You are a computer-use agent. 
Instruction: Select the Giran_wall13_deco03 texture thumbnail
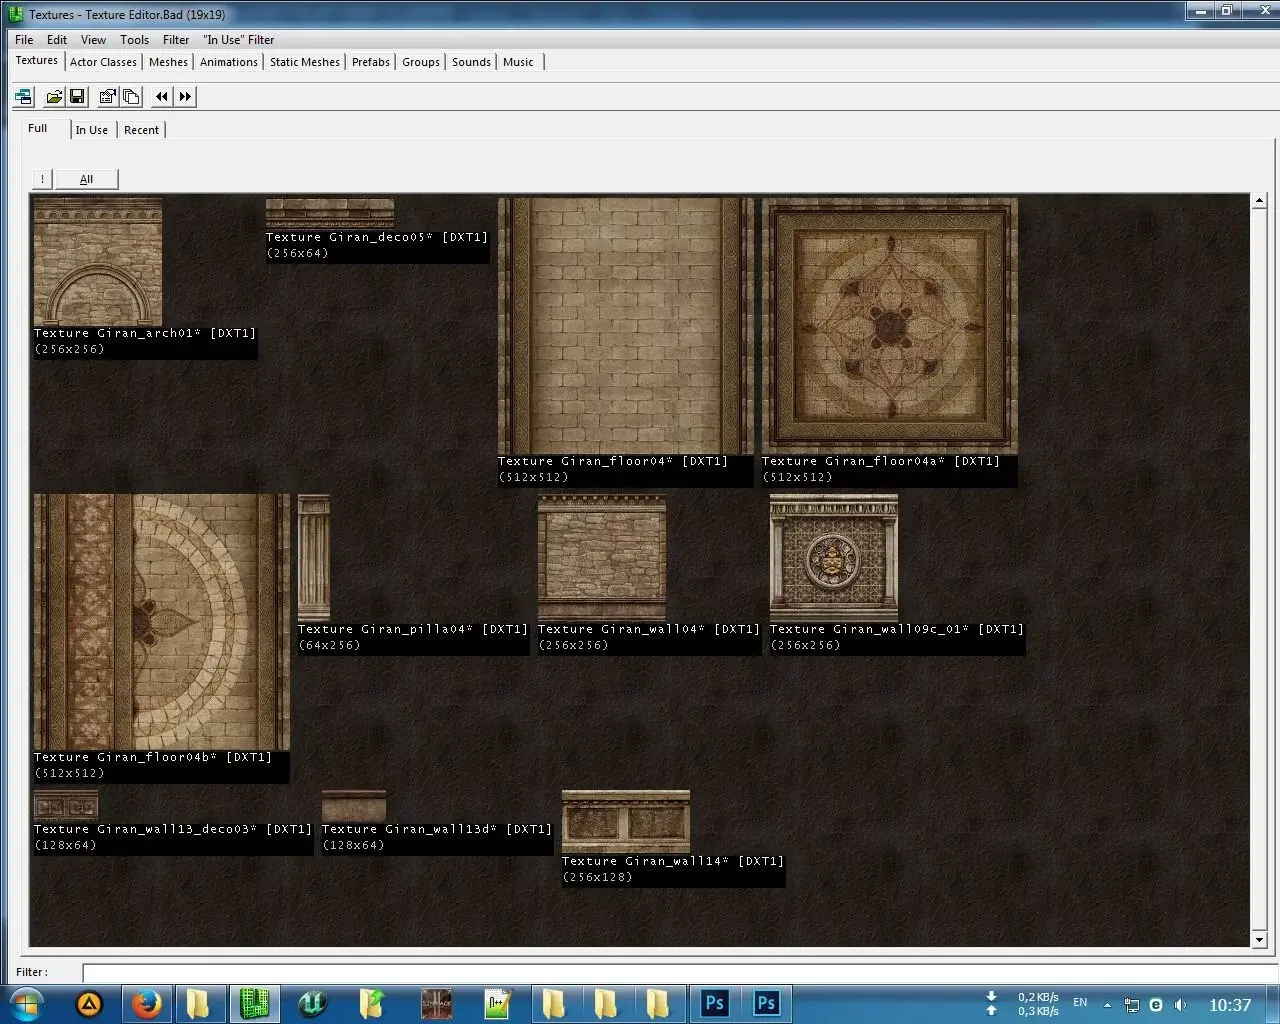tap(66, 806)
